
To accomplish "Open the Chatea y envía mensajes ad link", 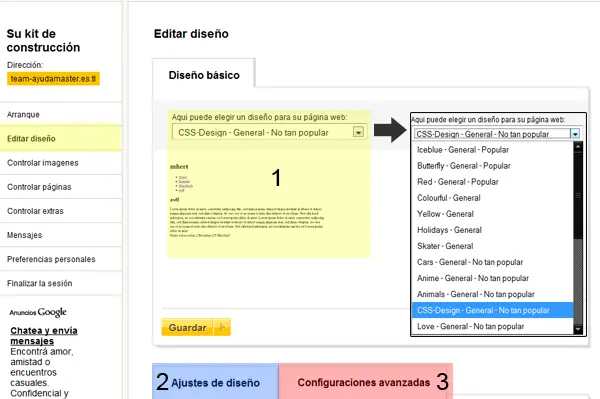I will [x=44, y=335].
